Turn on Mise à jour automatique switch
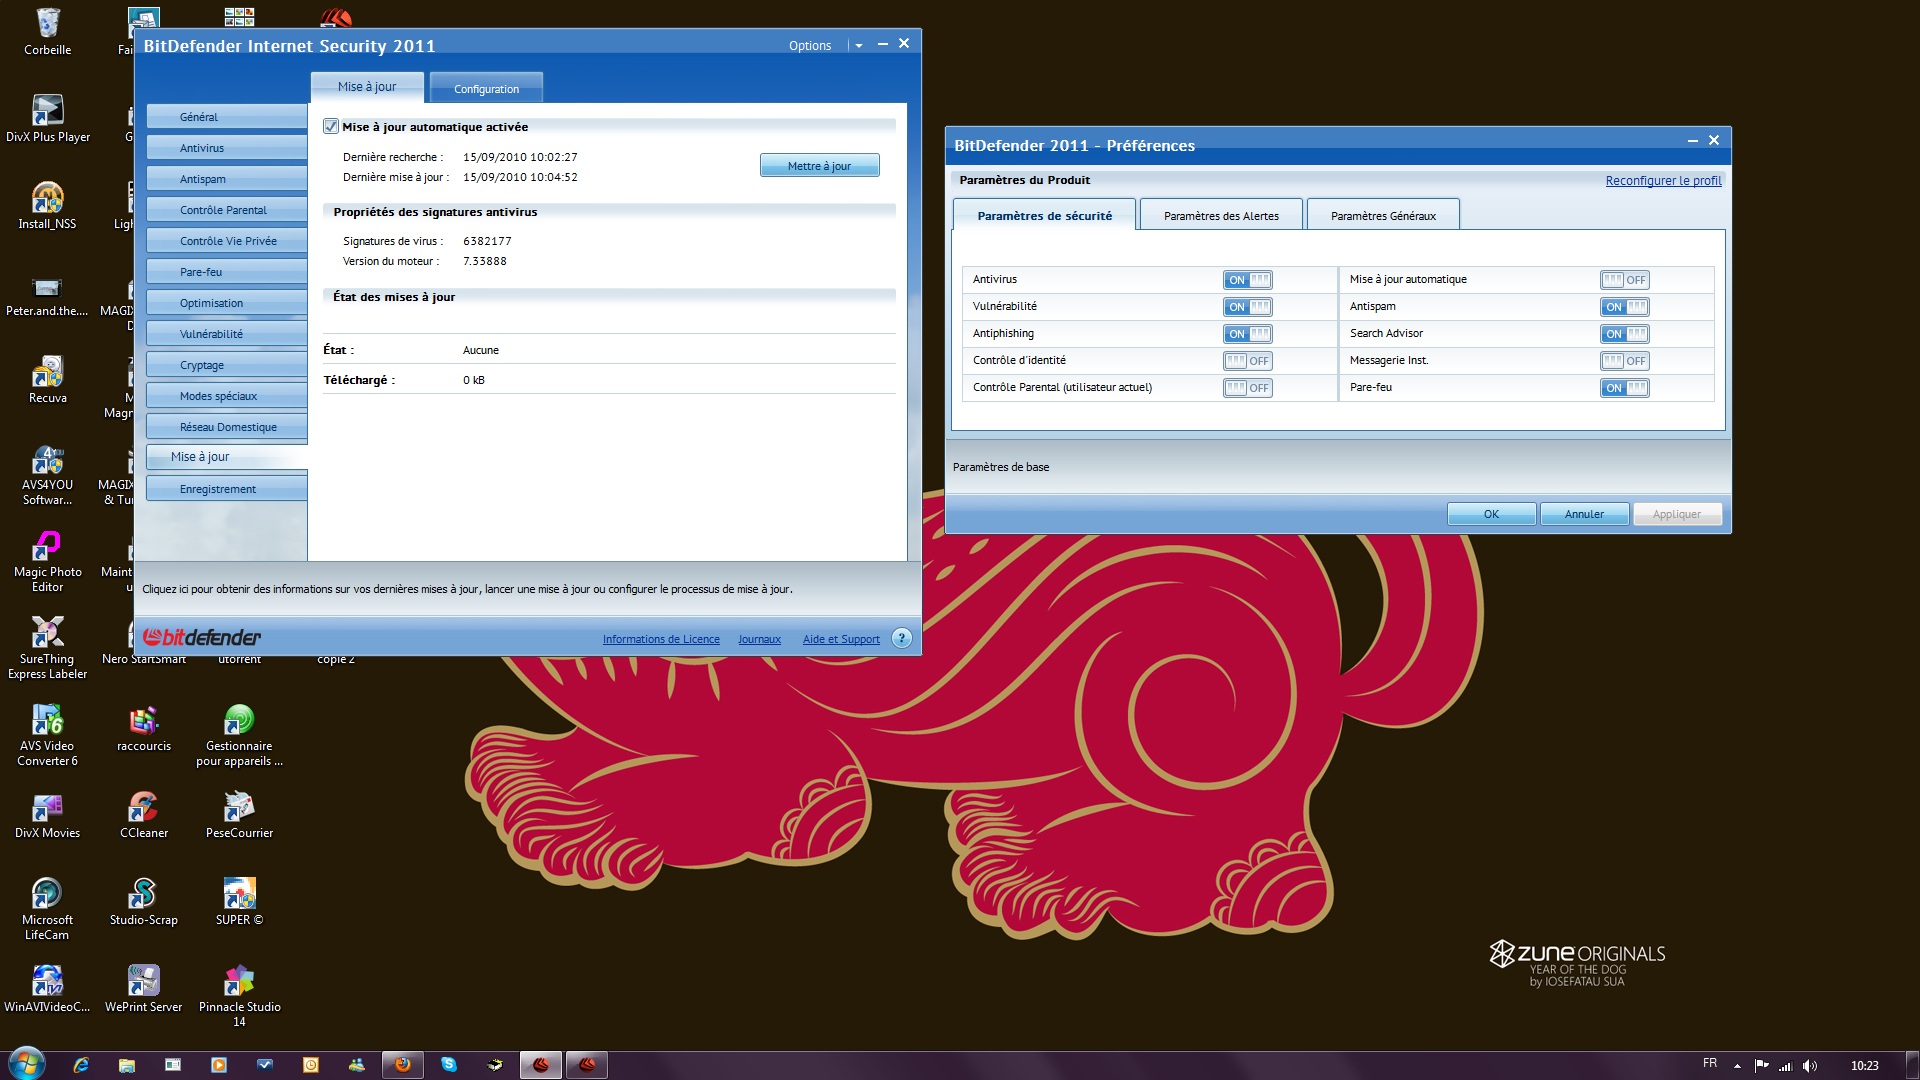 pos(1625,280)
